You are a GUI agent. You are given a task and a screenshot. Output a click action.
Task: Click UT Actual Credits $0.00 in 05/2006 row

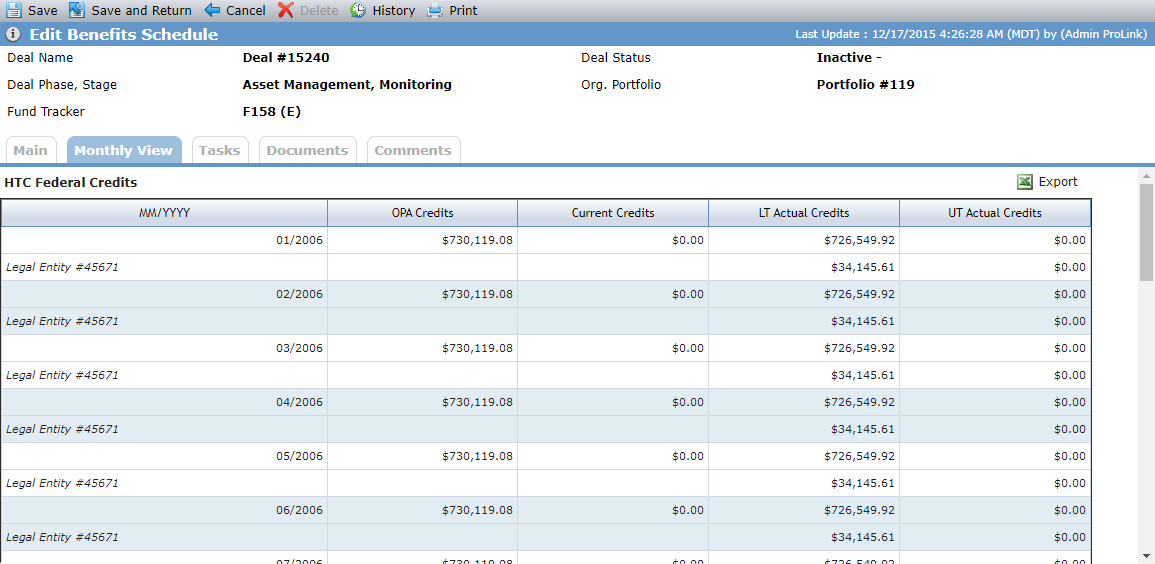pyautogui.click(x=1070, y=456)
